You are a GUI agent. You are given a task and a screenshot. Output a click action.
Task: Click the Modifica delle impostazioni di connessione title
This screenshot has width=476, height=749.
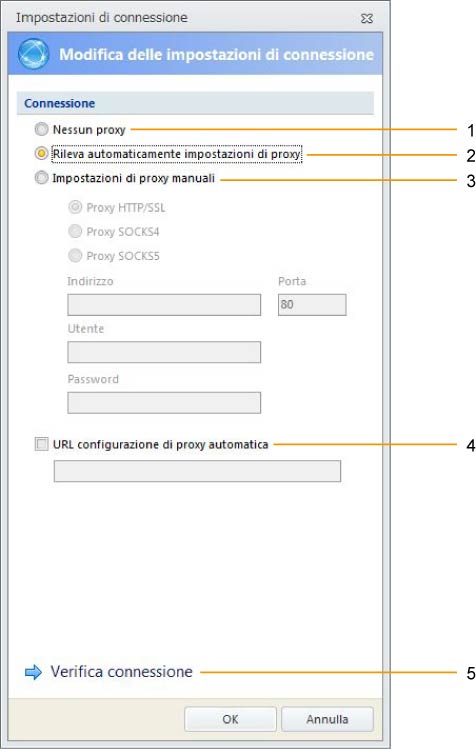(x=216, y=54)
